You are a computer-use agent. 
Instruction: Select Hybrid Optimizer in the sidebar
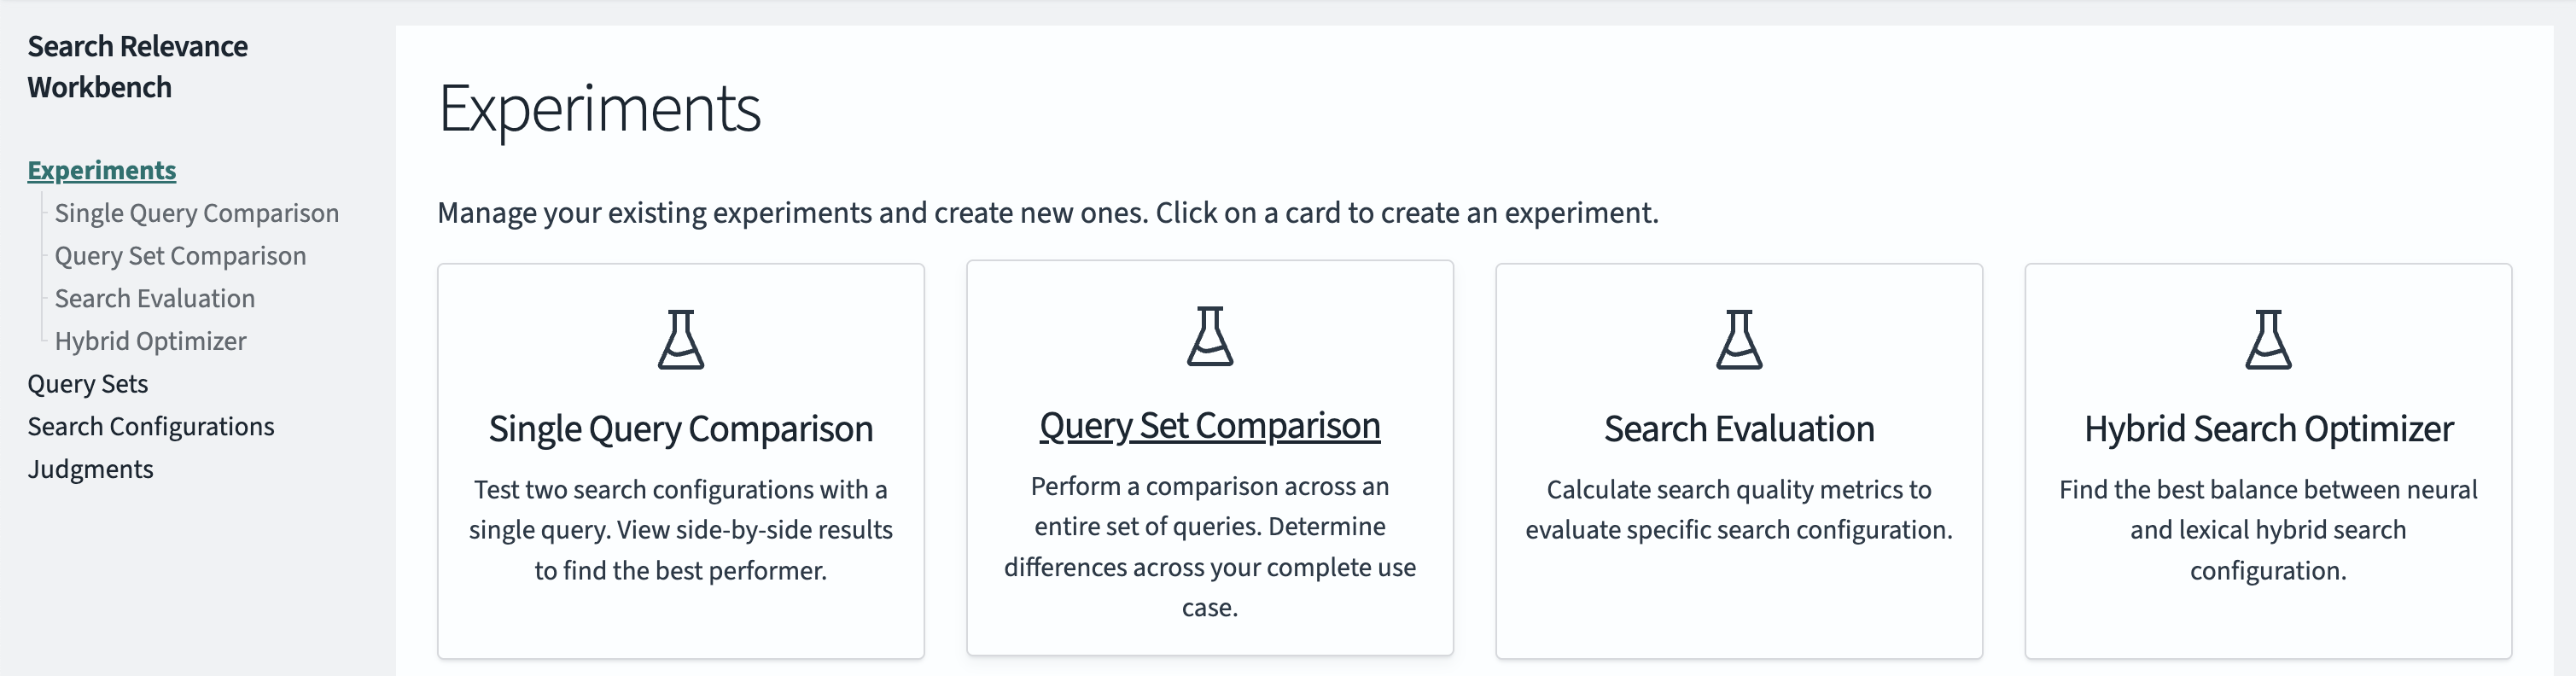pos(150,341)
